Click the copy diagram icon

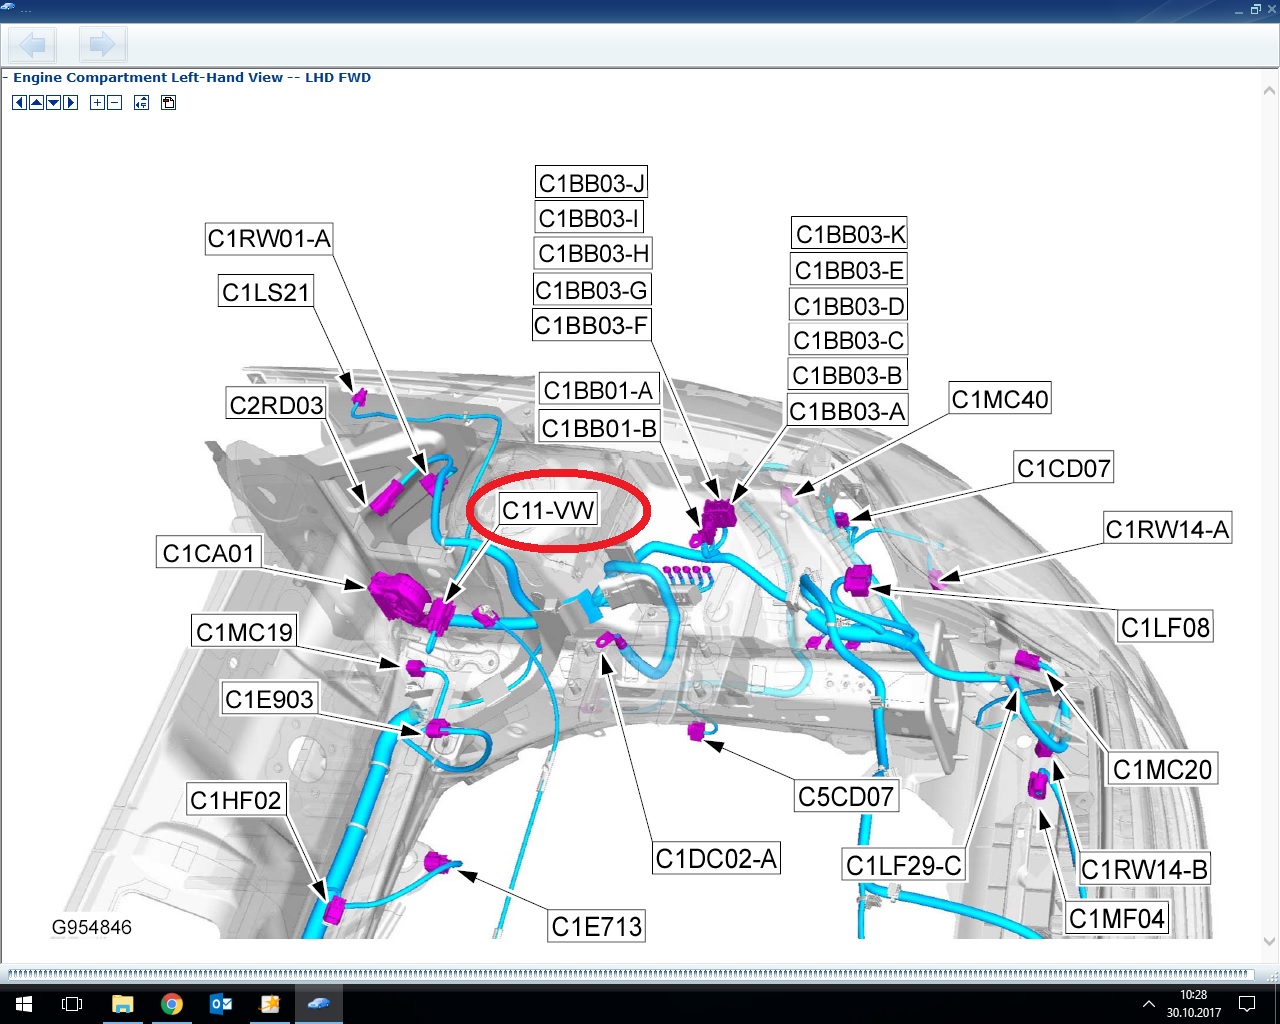click(168, 103)
